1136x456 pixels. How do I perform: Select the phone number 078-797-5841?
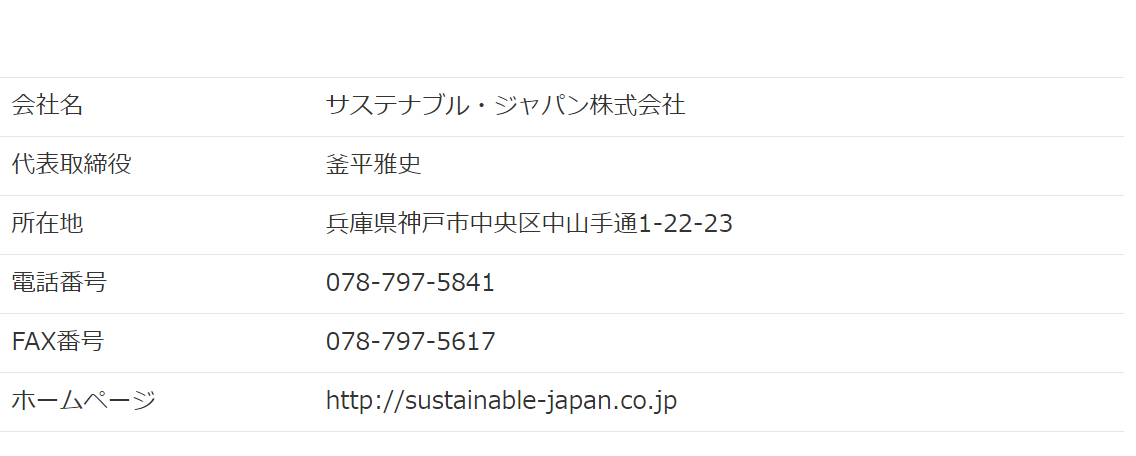click(x=410, y=283)
